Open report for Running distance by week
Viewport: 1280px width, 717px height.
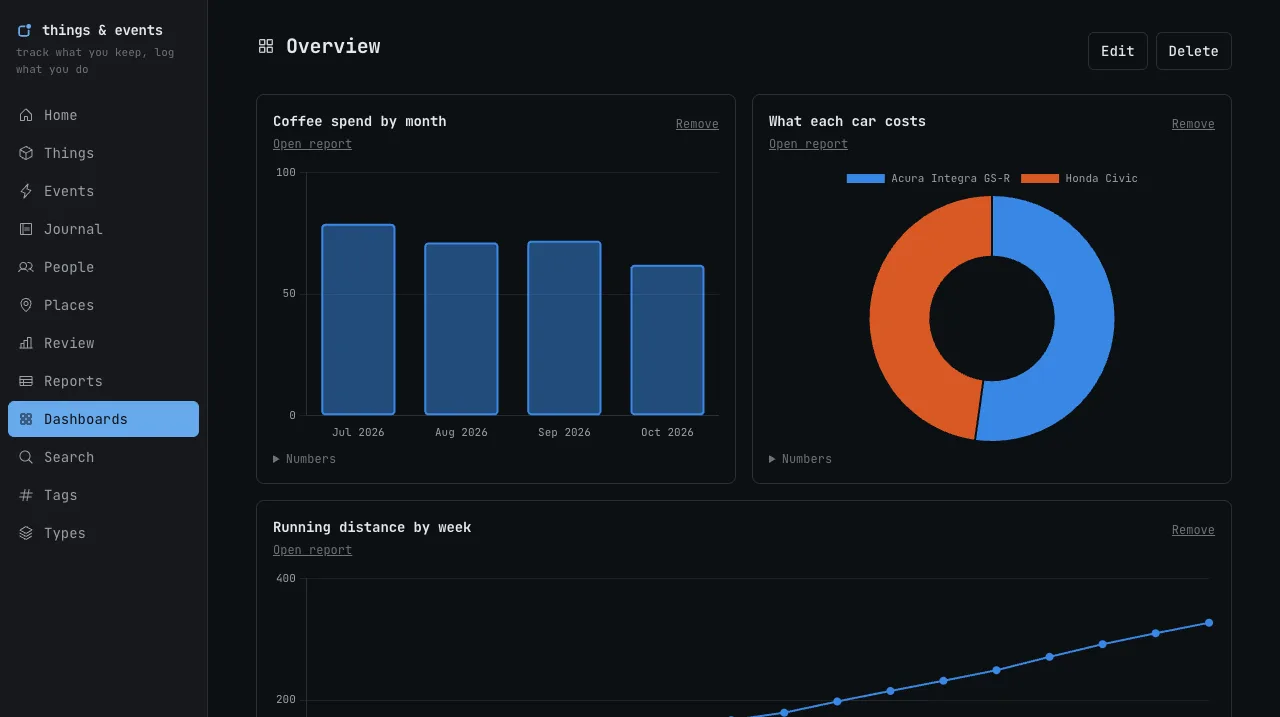coord(312,550)
